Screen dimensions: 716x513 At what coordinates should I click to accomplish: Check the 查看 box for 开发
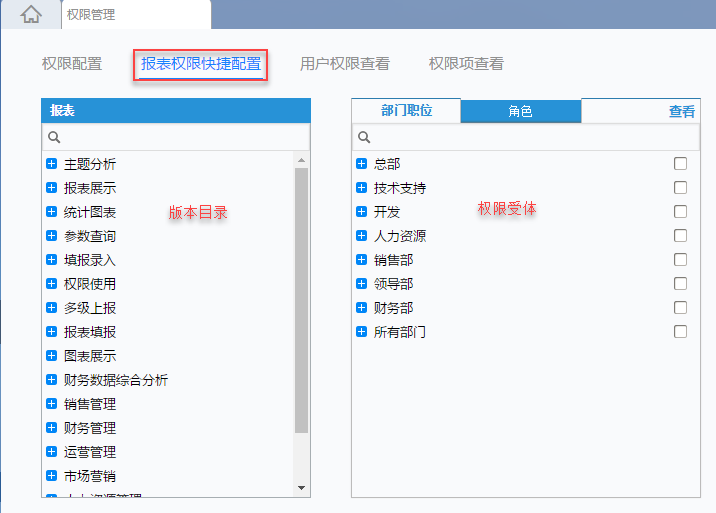pos(680,212)
